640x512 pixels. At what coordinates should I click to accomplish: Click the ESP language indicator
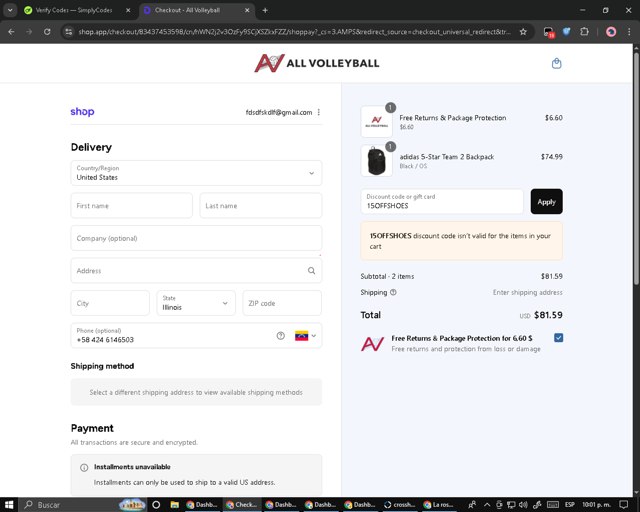point(570,505)
